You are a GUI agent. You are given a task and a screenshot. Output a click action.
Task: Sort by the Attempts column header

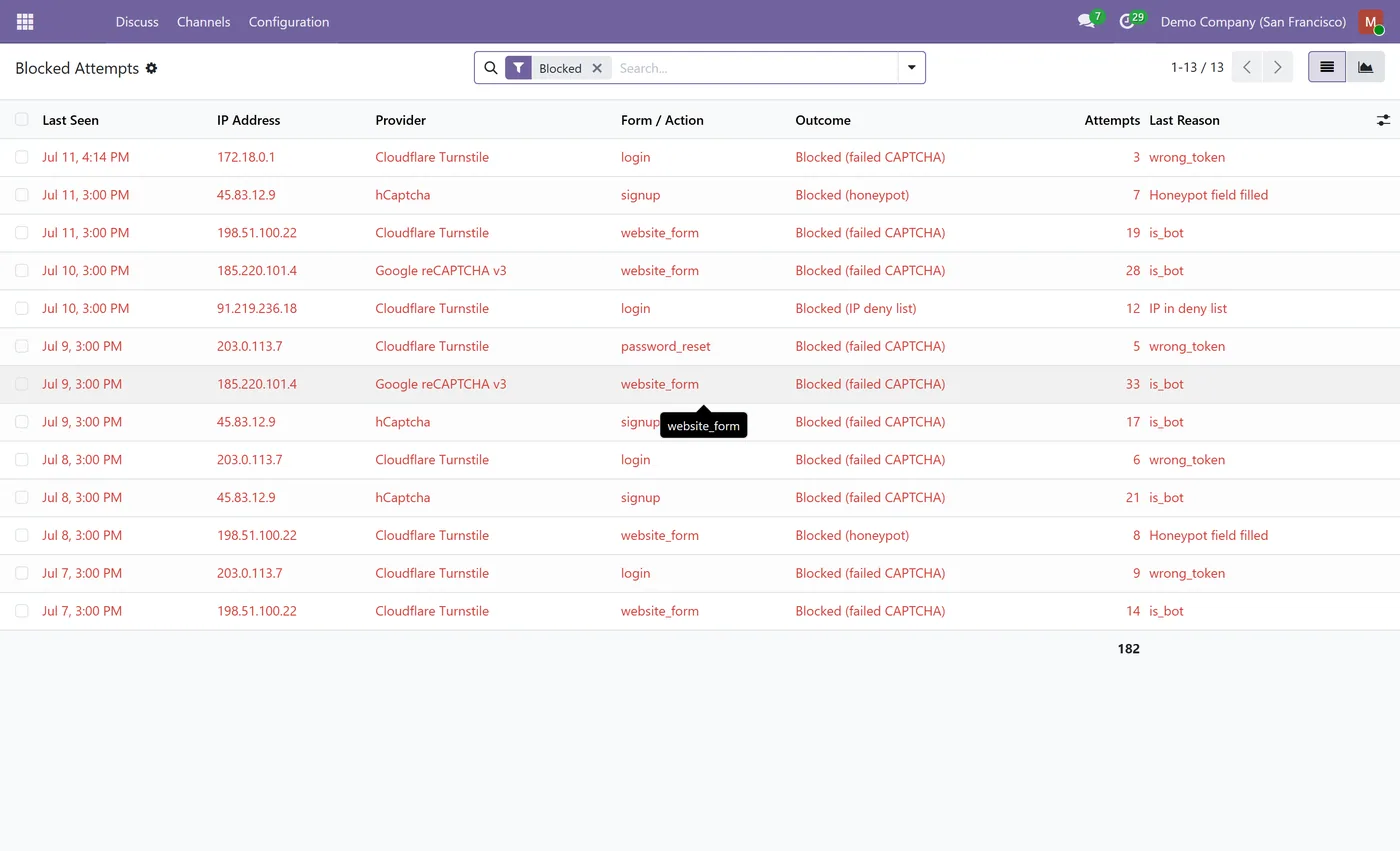[1112, 120]
